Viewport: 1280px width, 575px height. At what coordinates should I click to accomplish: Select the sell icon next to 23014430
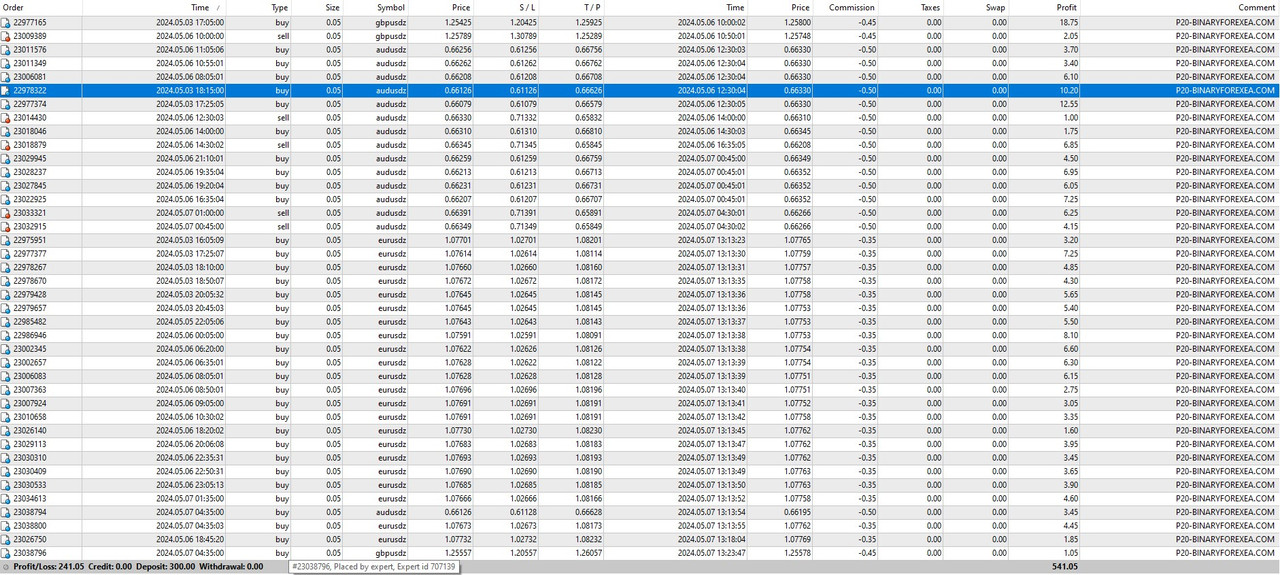tap(6, 117)
